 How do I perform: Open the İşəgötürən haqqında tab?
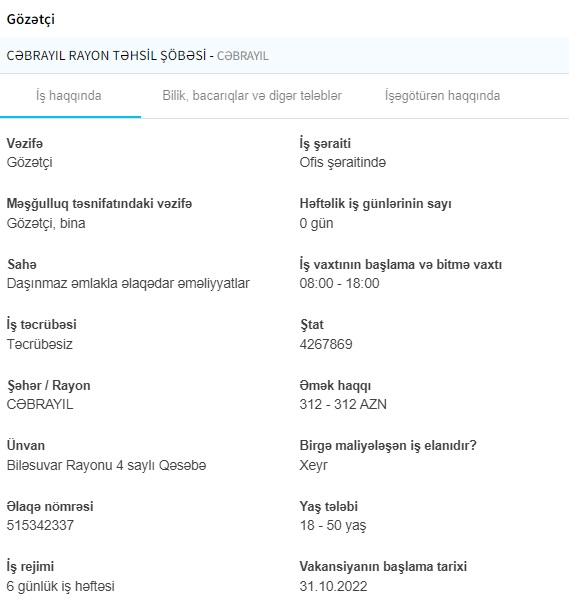(443, 96)
